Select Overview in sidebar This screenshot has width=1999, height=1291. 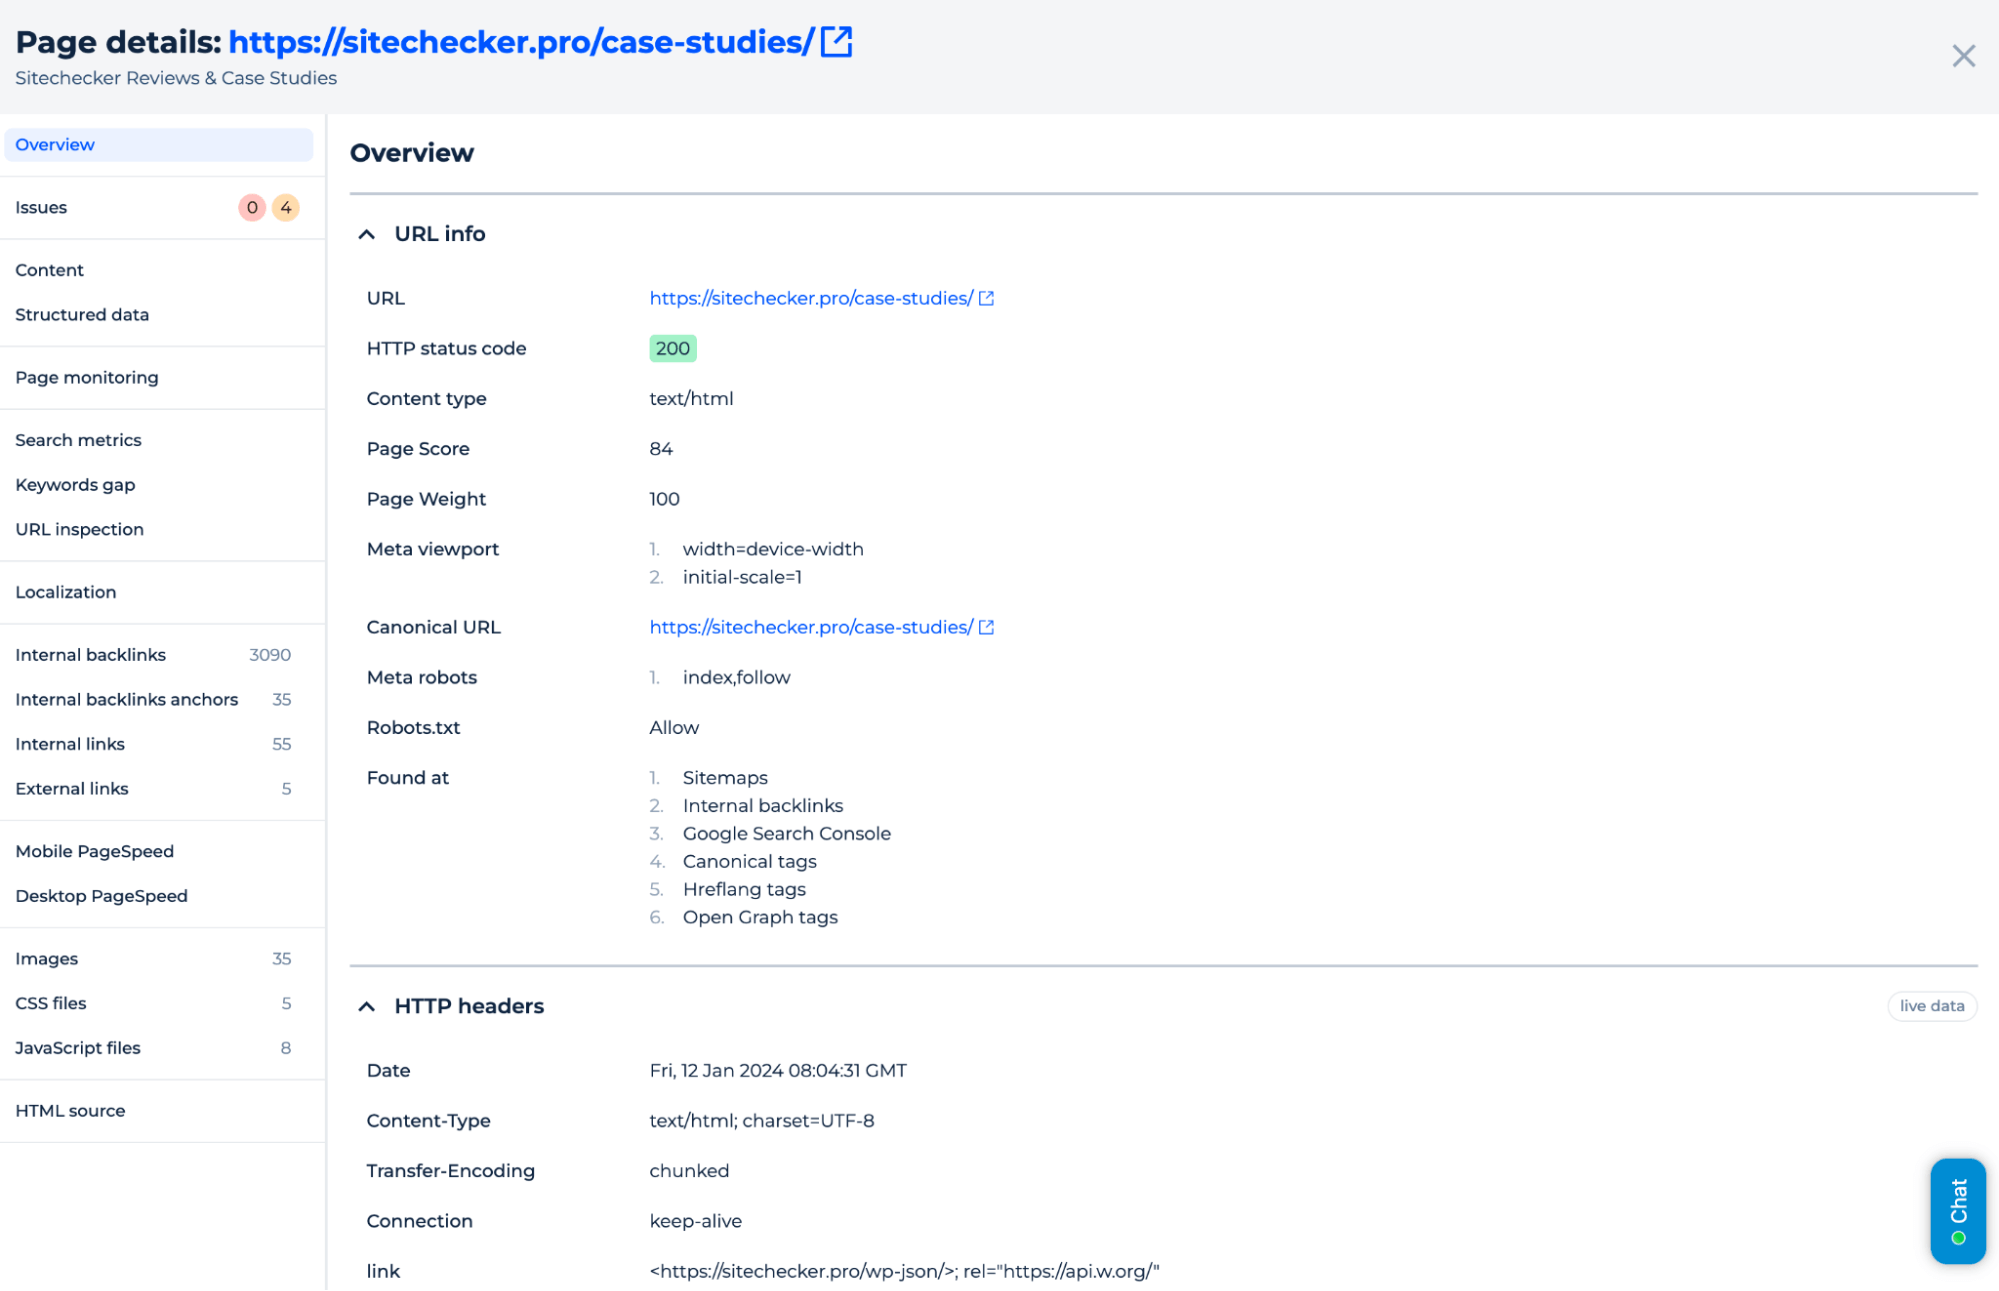(x=158, y=145)
